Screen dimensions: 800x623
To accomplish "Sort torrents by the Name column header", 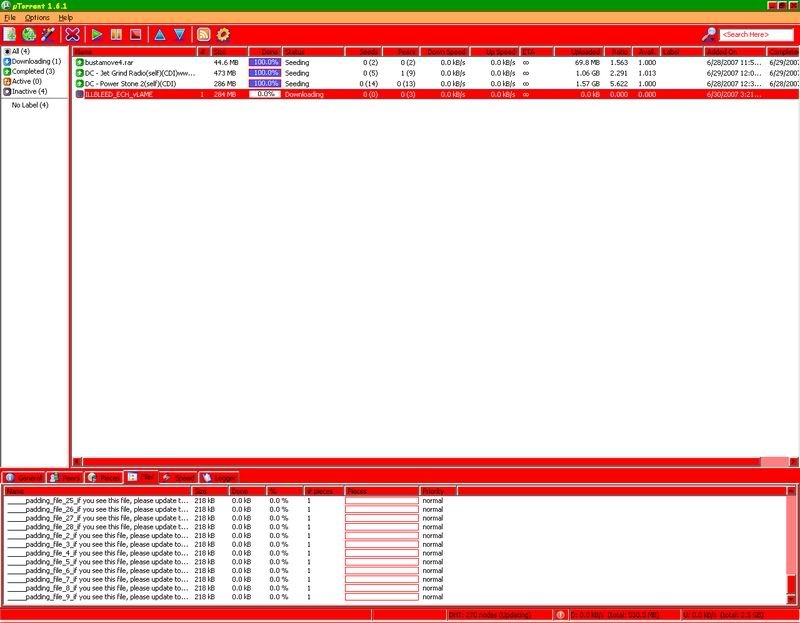I will 135,52.
